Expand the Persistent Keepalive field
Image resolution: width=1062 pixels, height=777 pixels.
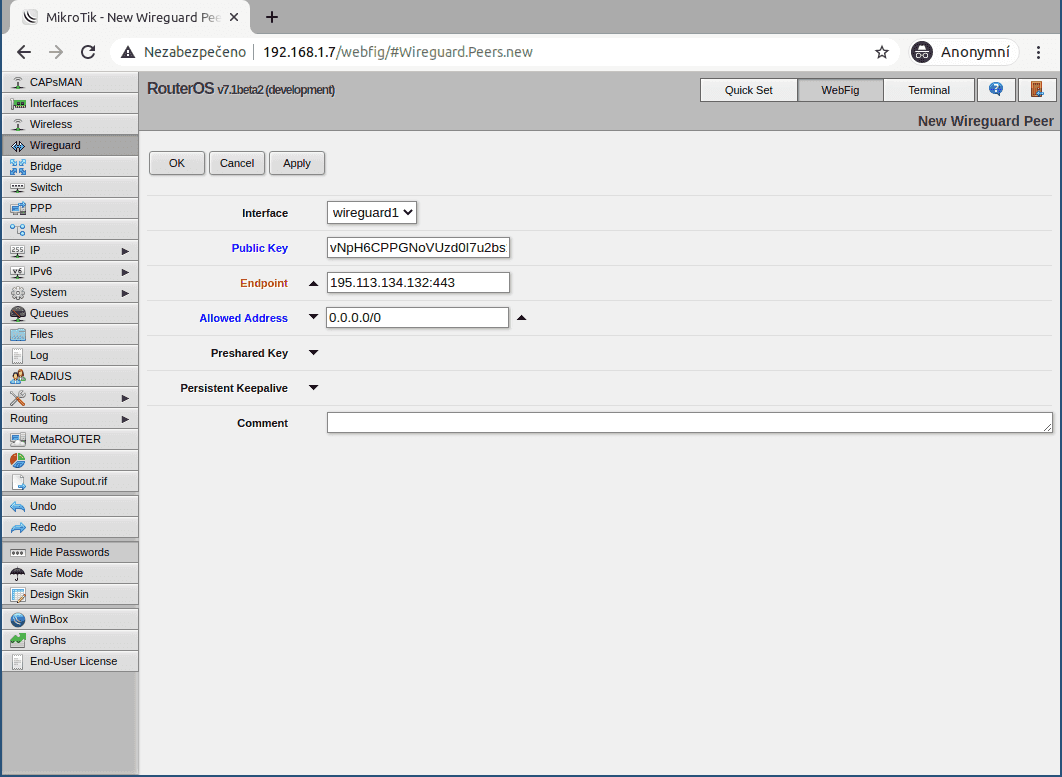(314, 387)
